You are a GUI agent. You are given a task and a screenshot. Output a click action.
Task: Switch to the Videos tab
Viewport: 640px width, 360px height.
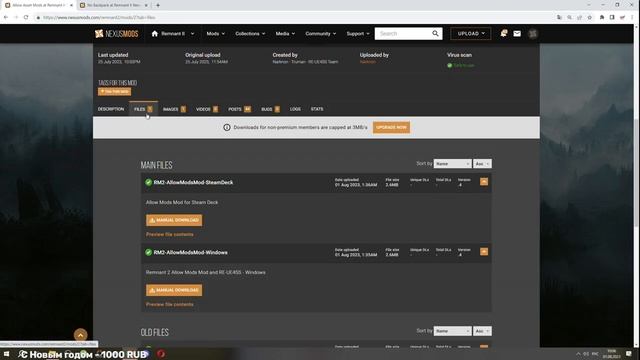pyautogui.click(x=207, y=109)
